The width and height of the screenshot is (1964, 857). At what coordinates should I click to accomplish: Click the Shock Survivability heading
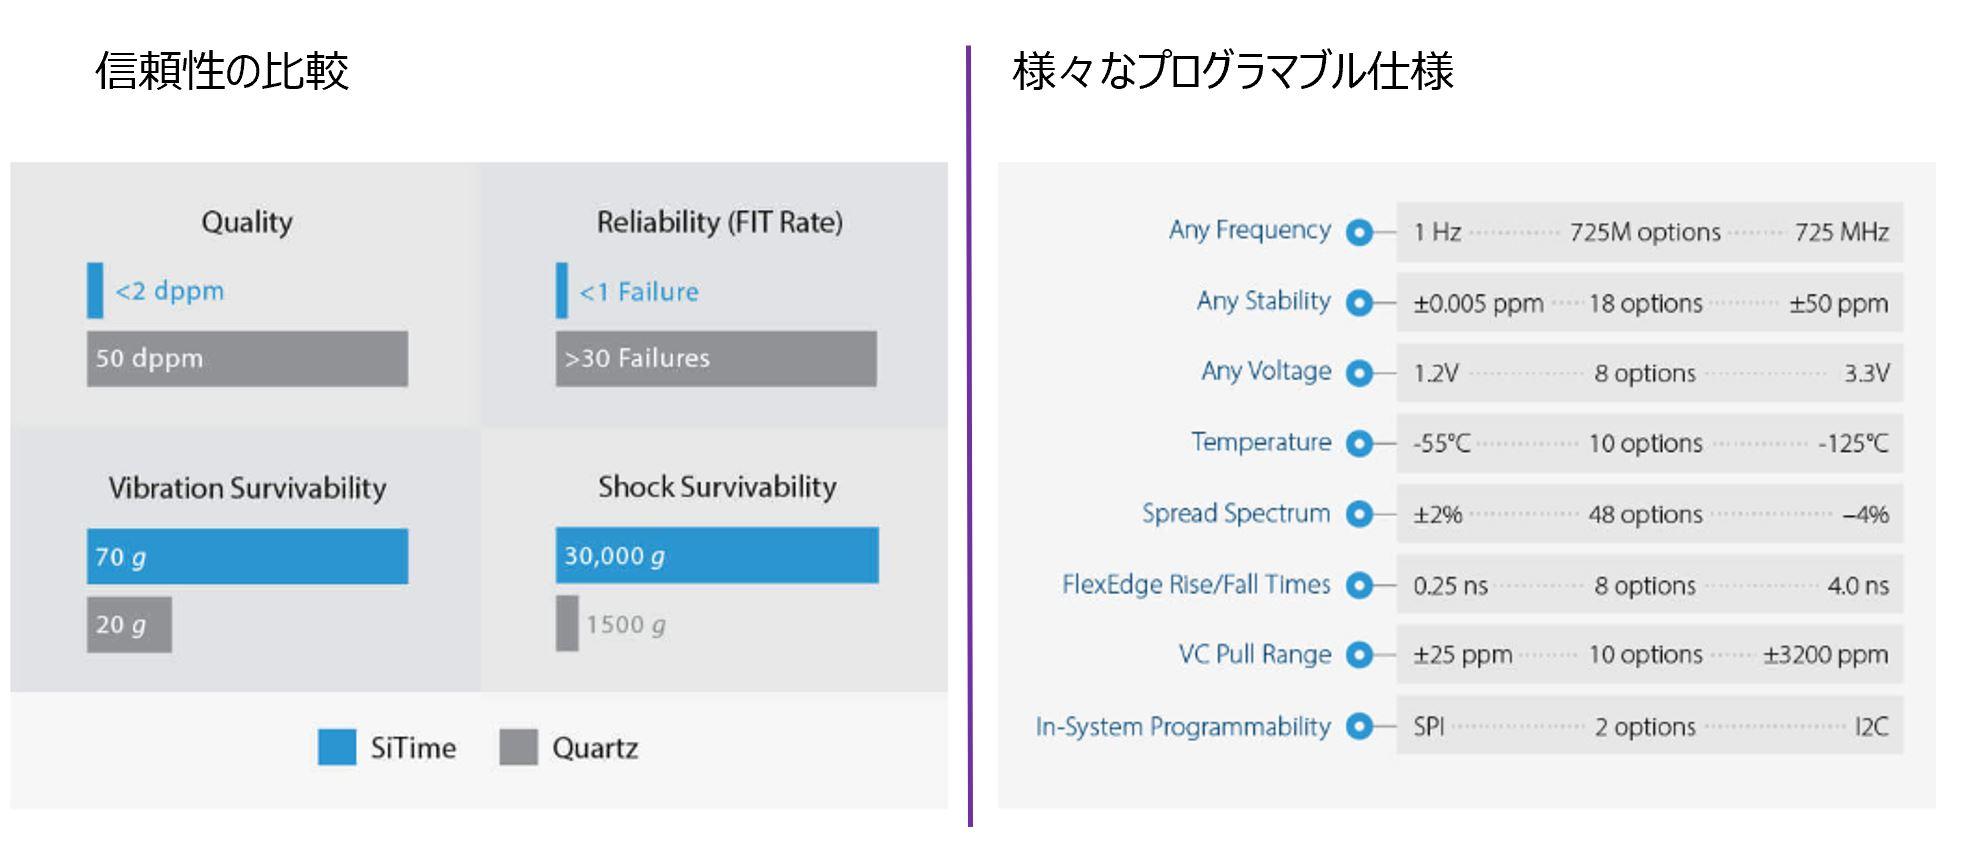717,487
